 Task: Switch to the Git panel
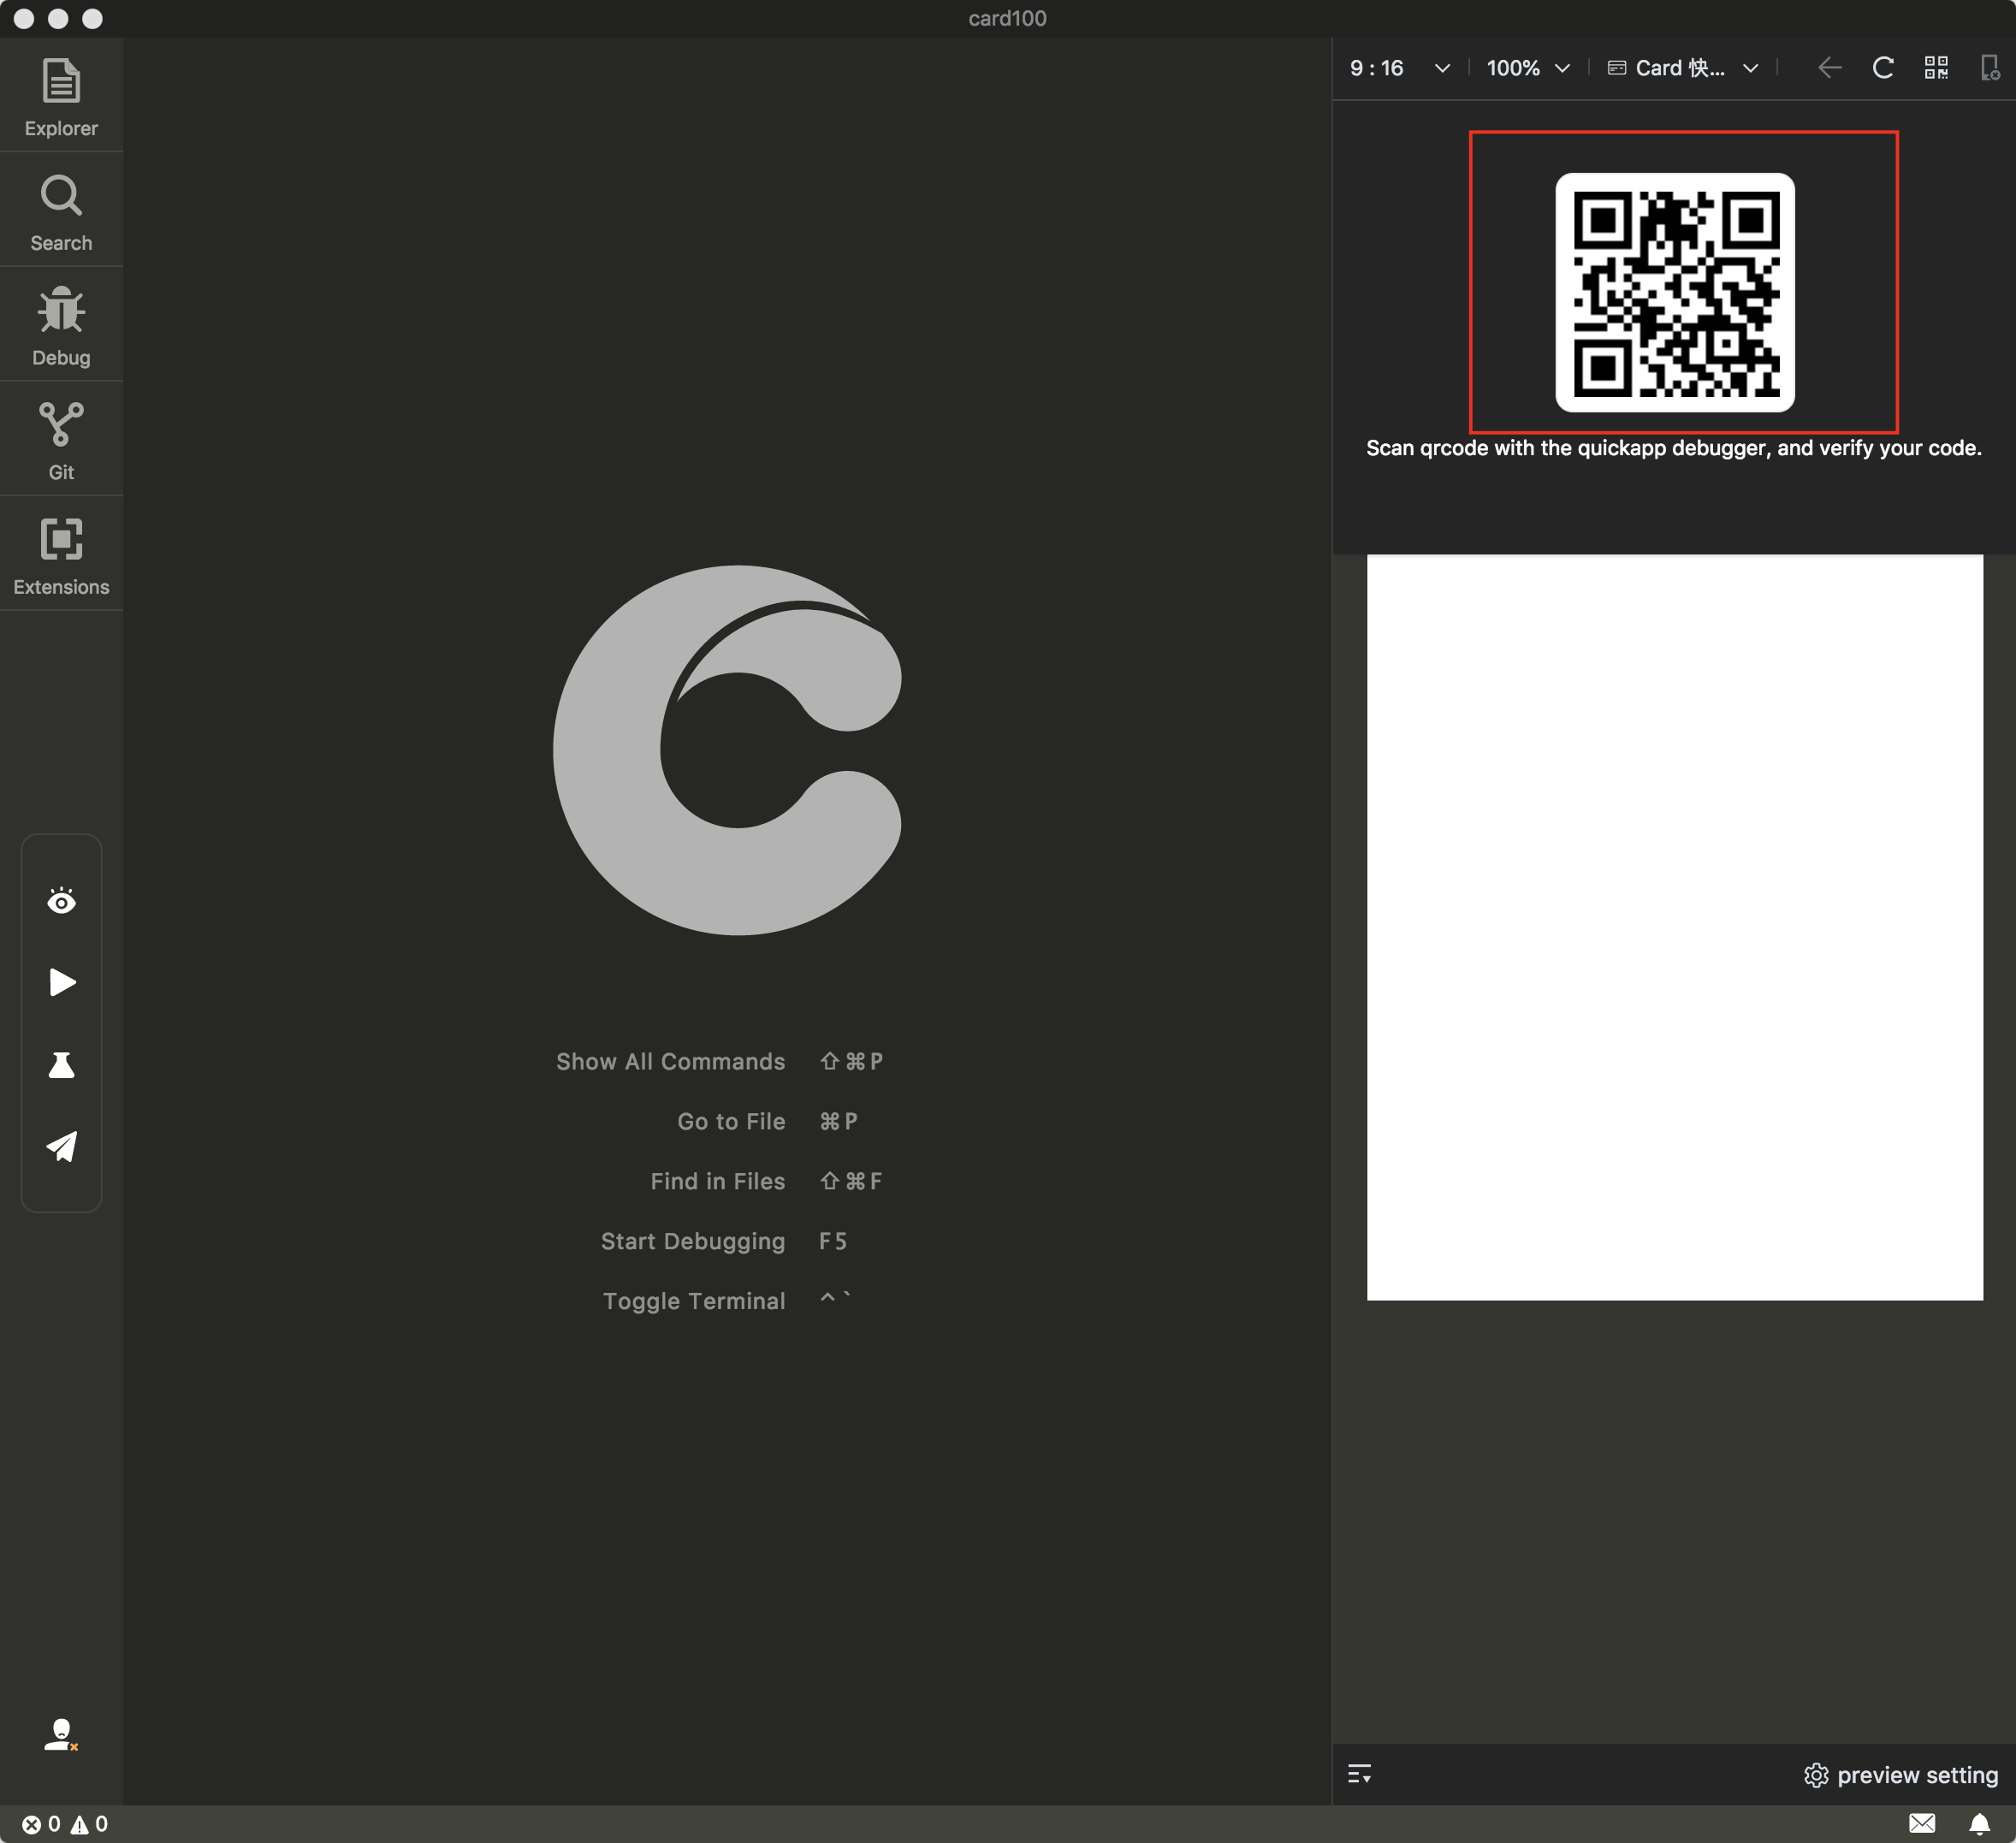[x=61, y=441]
